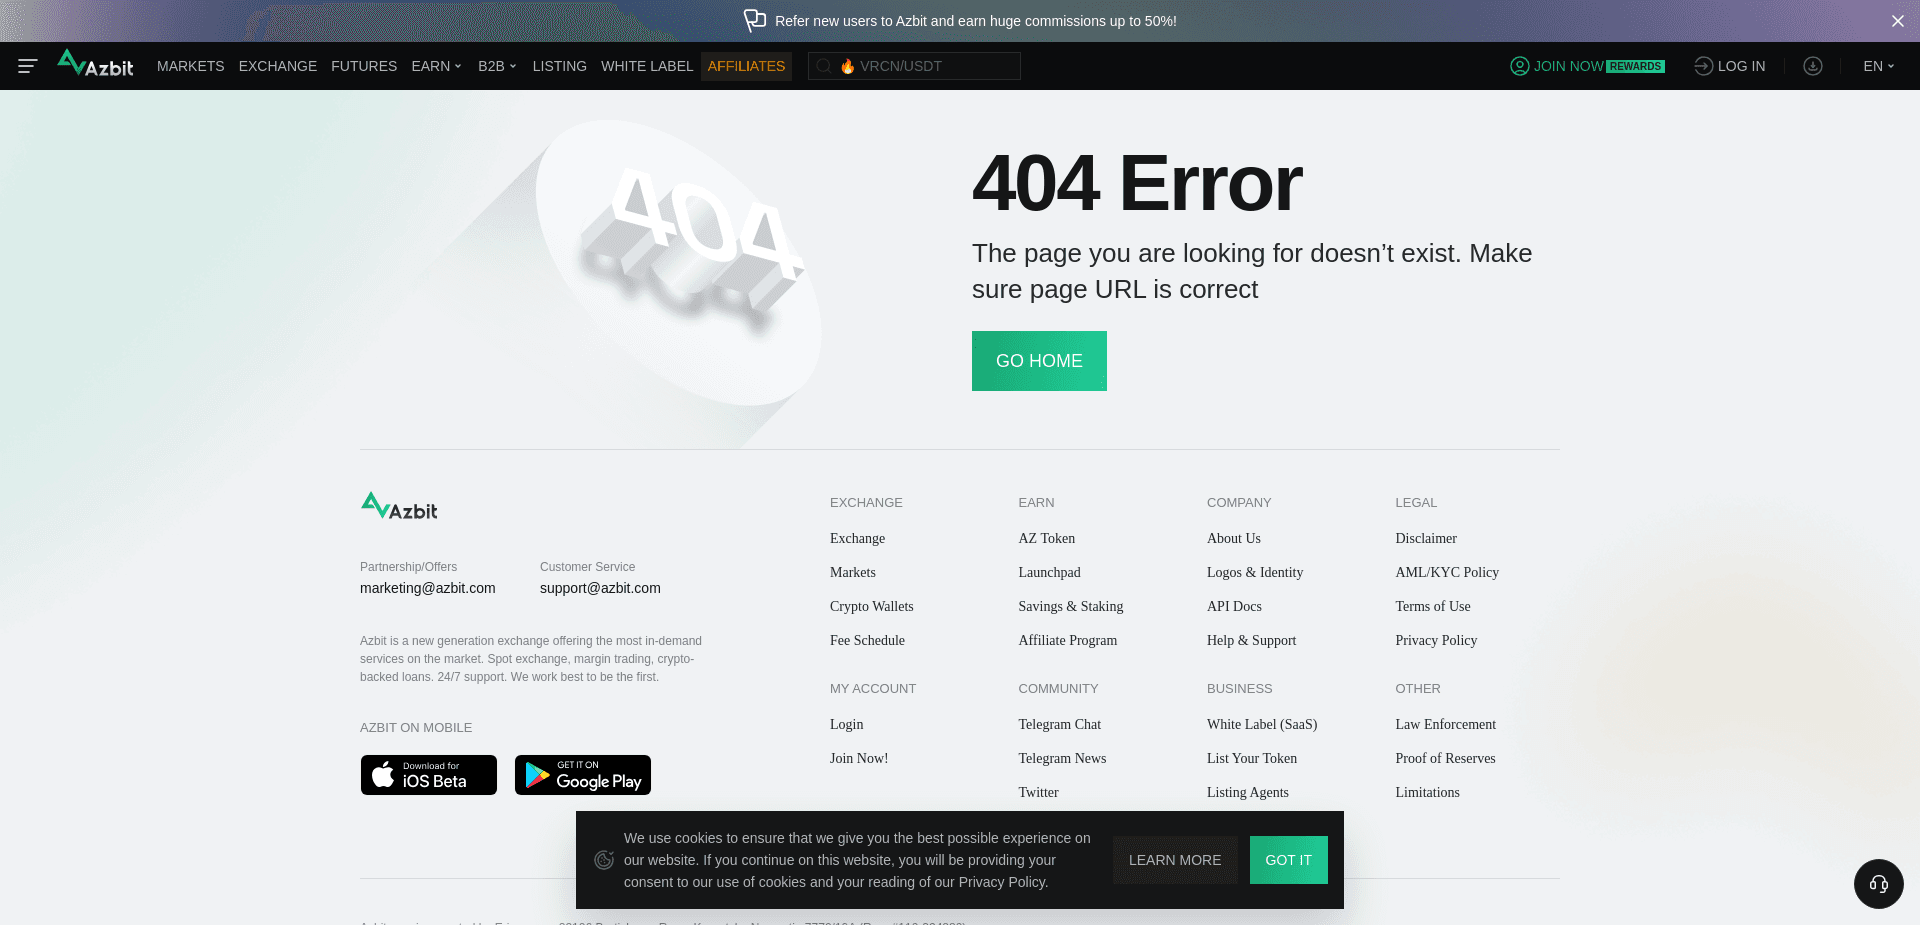Dismiss the referral commissions banner
Image resolution: width=1920 pixels, height=925 pixels.
(x=1897, y=20)
